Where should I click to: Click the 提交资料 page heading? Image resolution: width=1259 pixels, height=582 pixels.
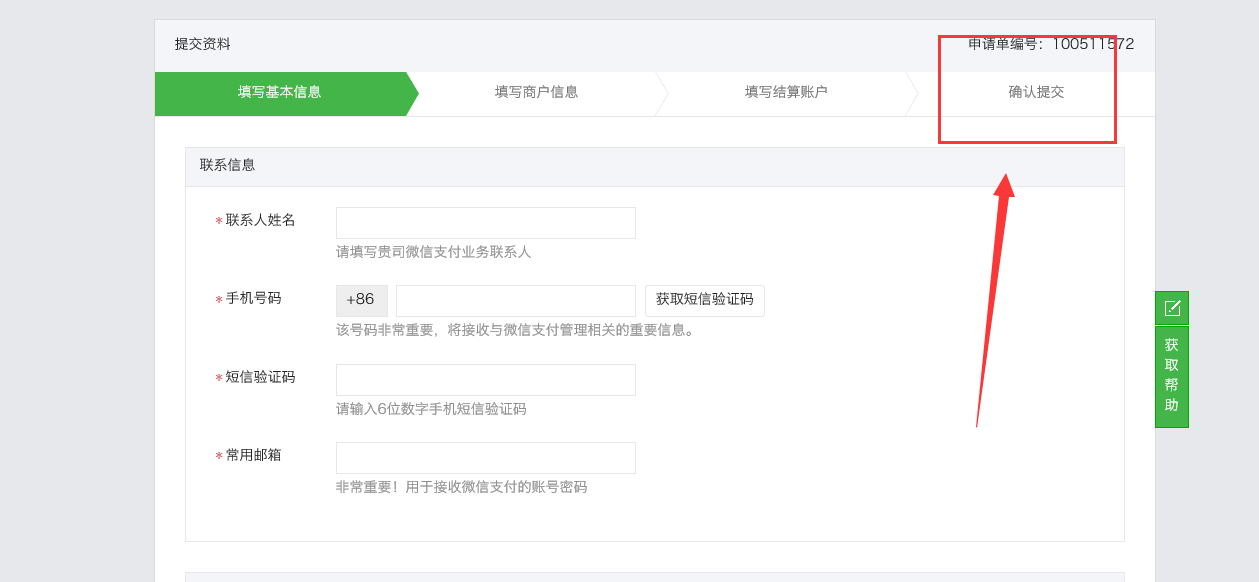click(203, 44)
